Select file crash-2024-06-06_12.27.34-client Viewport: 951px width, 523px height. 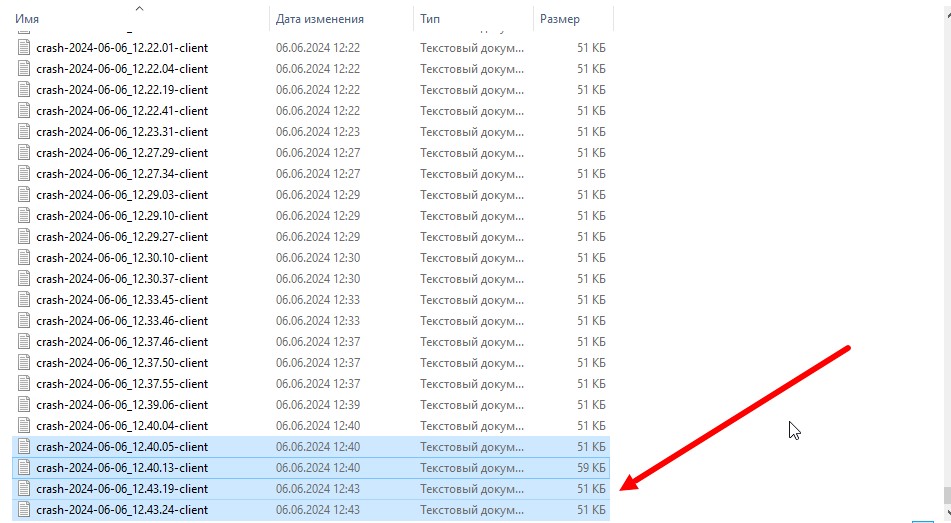pos(122,174)
